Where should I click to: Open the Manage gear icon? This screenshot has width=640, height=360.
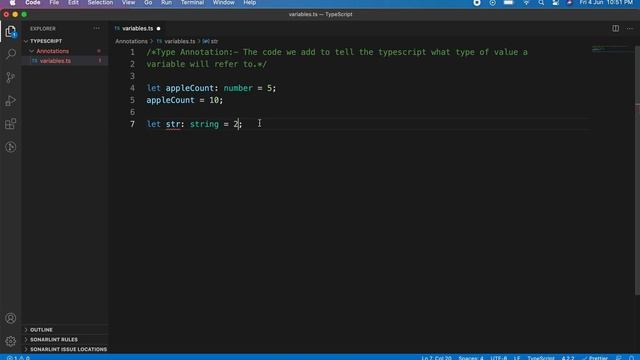click(x=11, y=341)
